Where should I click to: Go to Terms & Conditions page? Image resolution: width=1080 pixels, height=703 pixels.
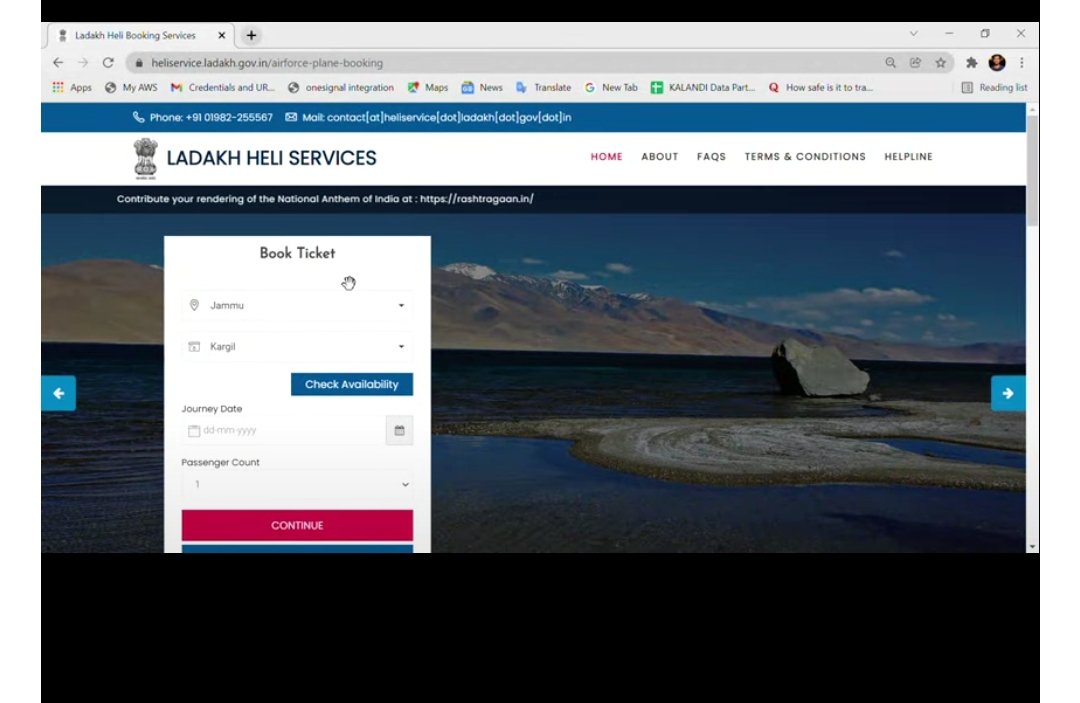tap(805, 157)
